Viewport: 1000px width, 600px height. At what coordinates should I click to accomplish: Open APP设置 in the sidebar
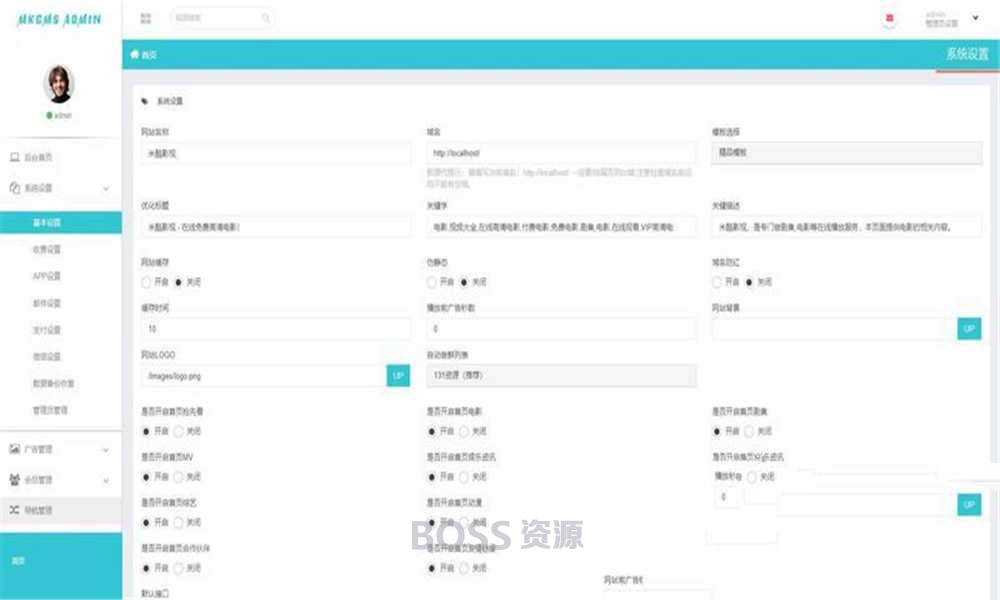coord(47,276)
